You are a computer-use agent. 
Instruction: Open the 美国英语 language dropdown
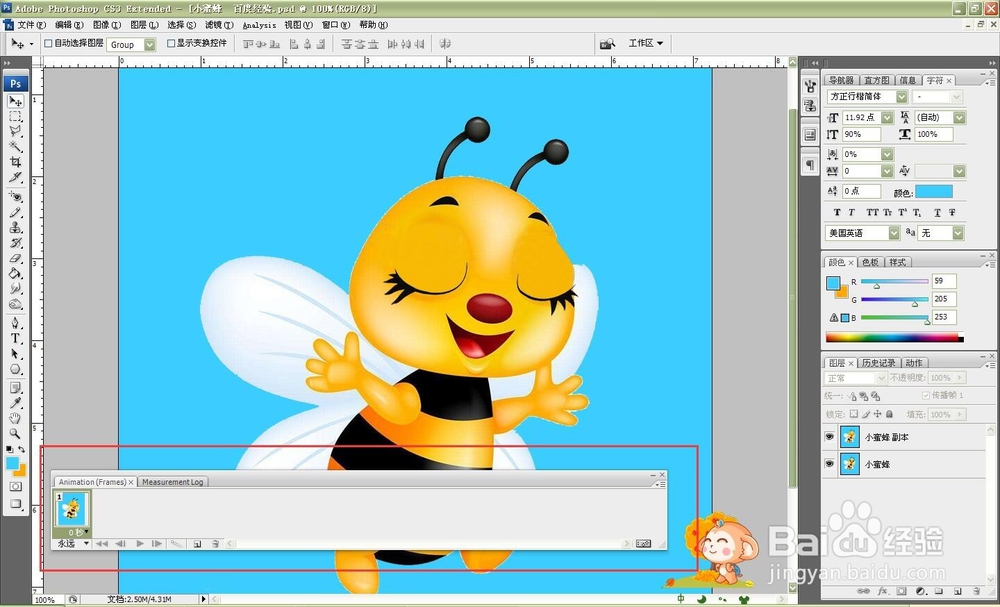click(894, 233)
